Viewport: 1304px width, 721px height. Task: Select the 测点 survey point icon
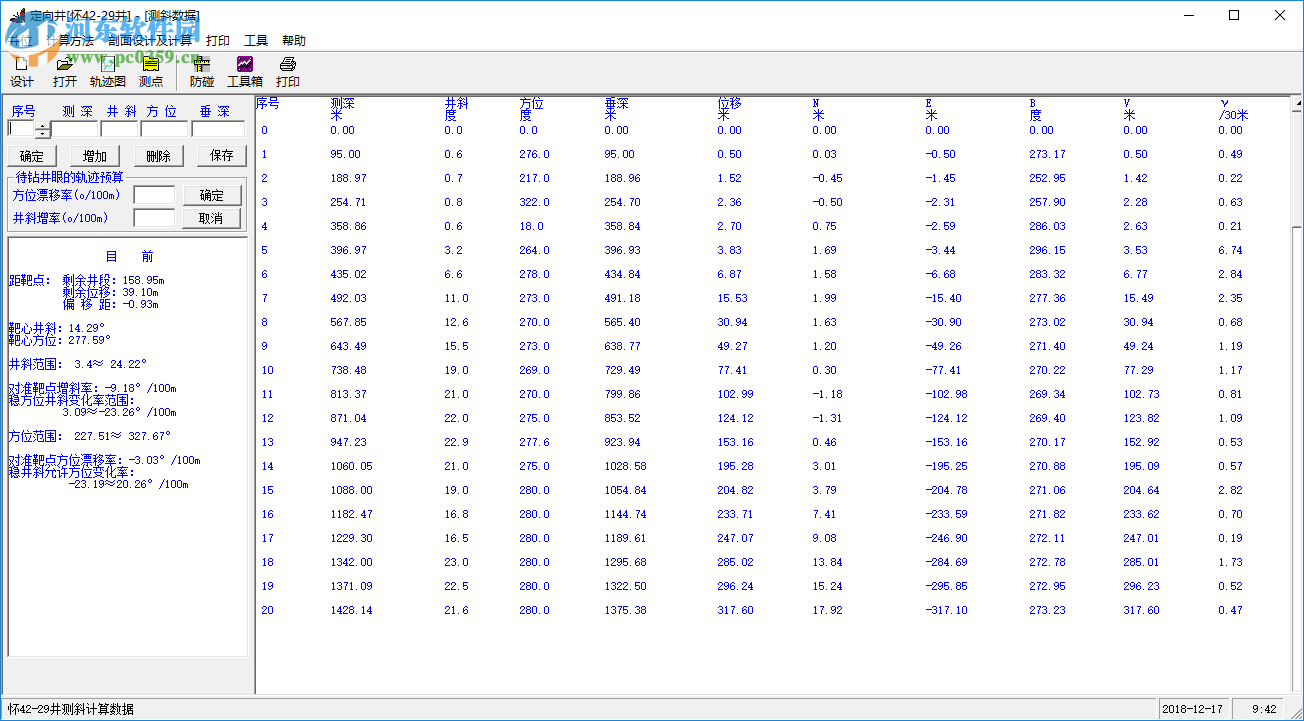click(151, 72)
